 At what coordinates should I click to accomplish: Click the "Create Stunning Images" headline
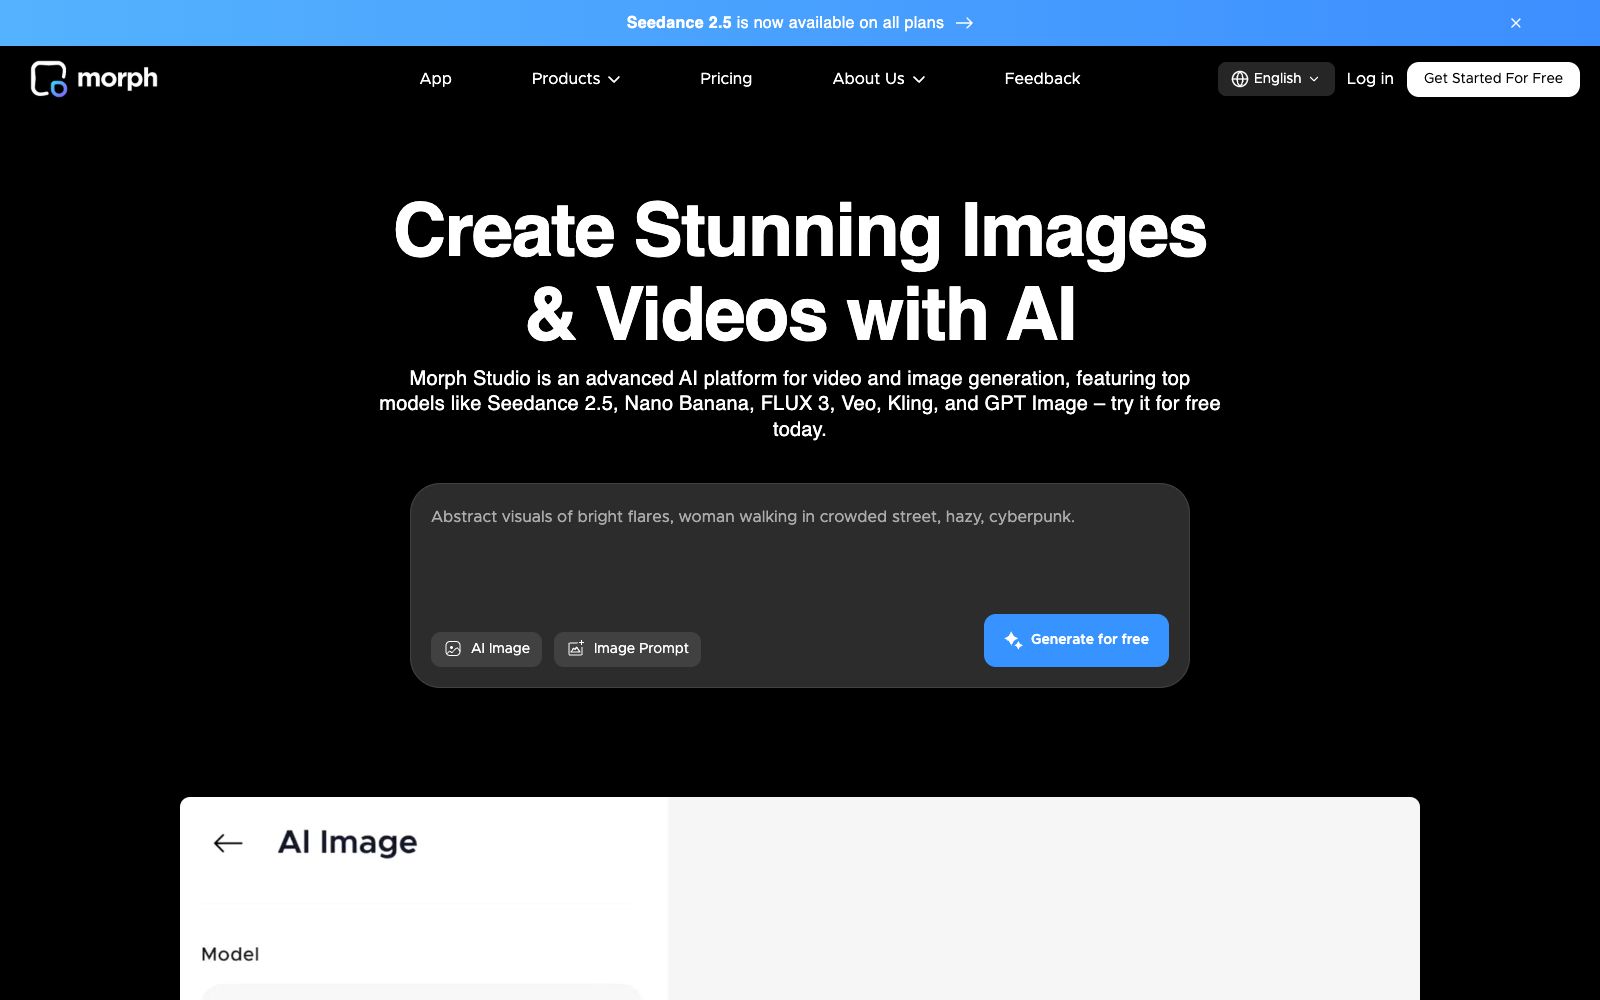pyautogui.click(x=800, y=231)
